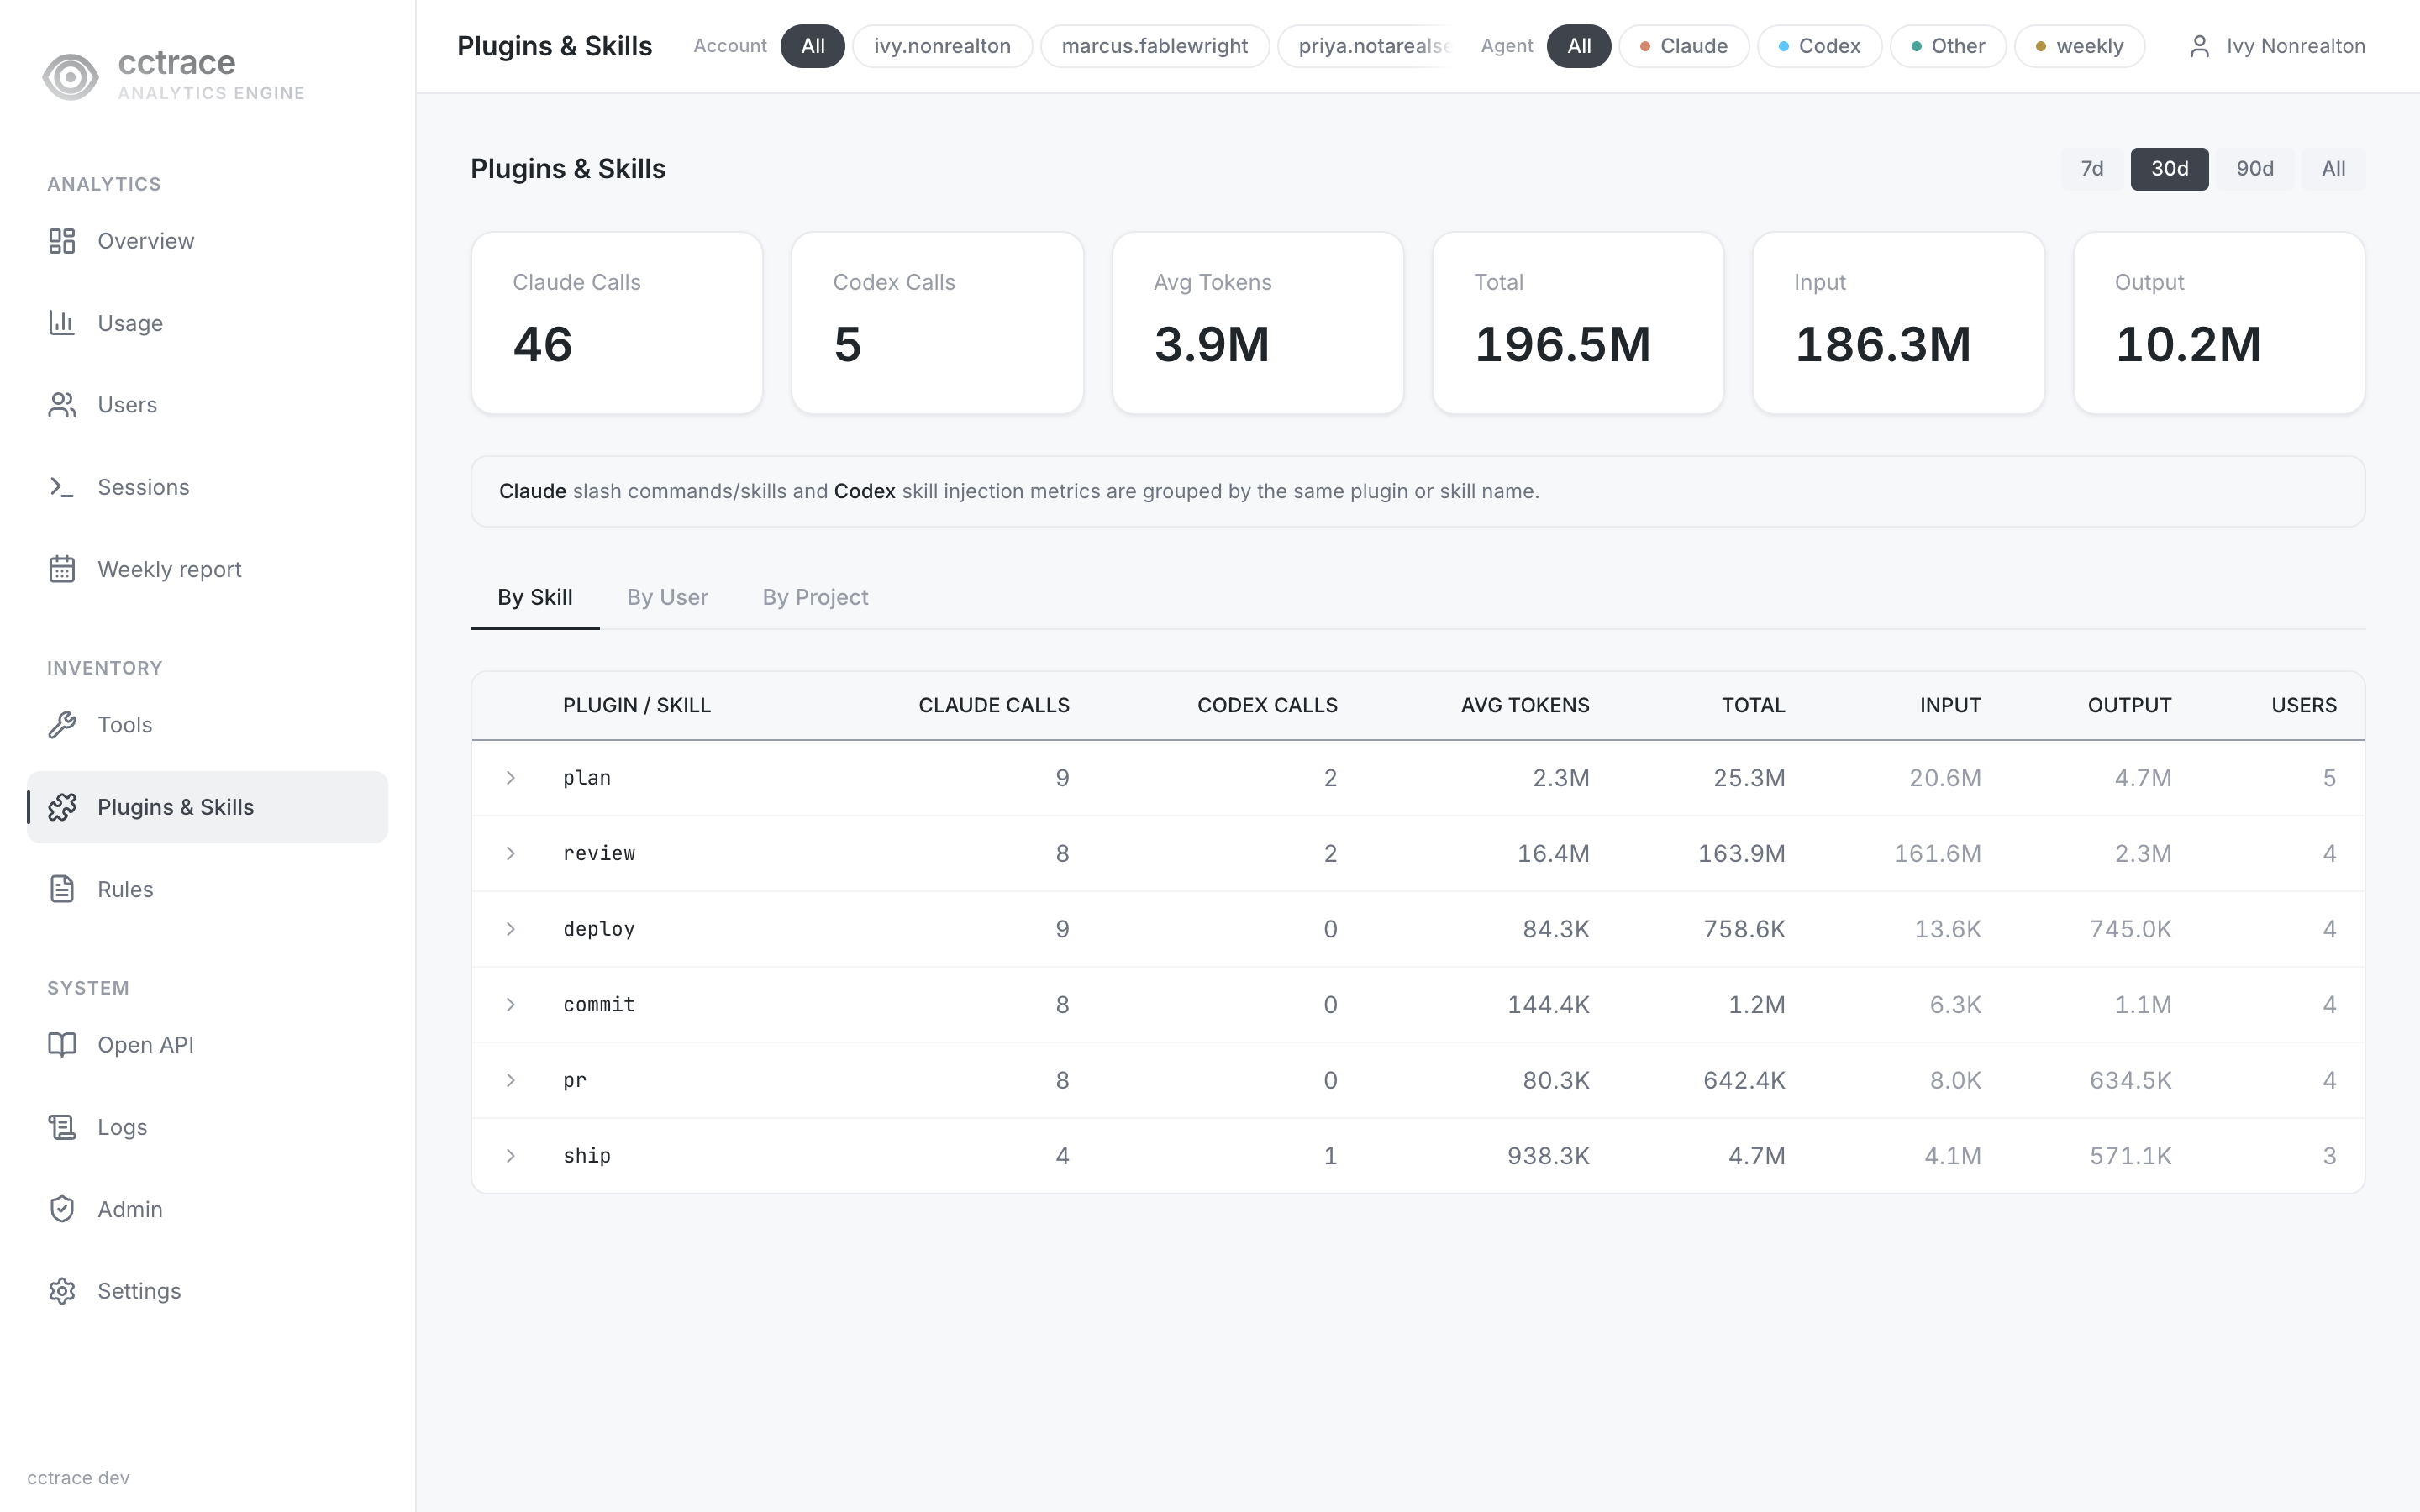Filter by the priya.notareals… account pill
The image size is (2420, 1512).
pyautogui.click(x=1366, y=46)
